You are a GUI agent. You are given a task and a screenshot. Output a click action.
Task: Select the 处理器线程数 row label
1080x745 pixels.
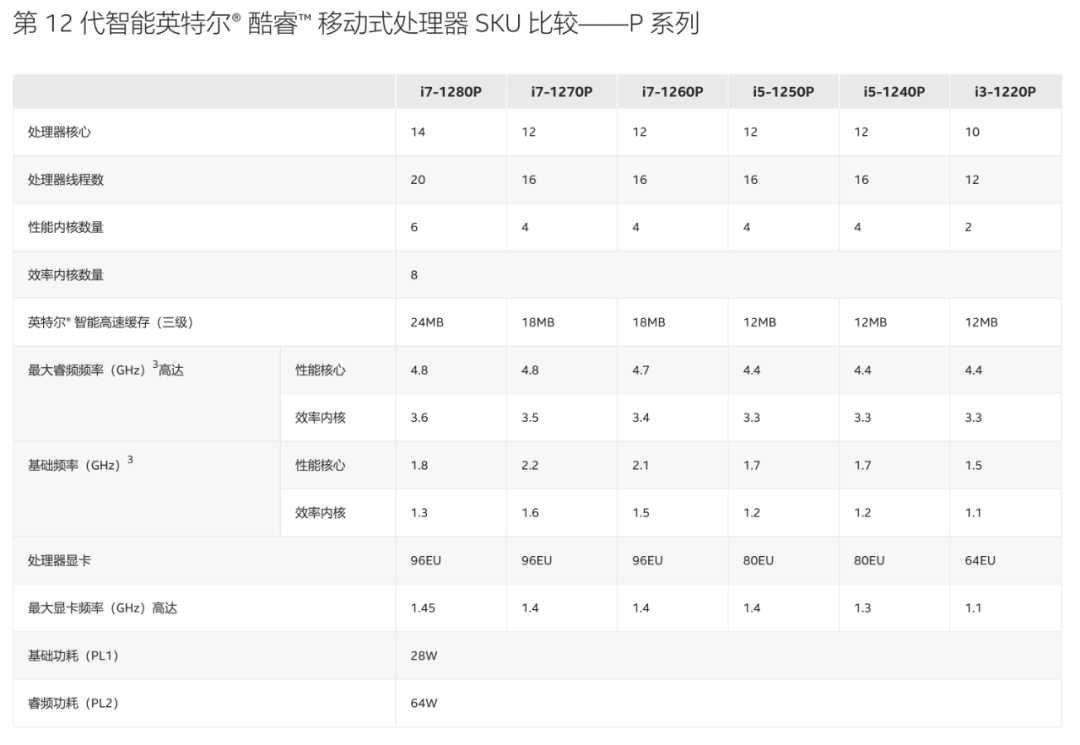coord(65,180)
